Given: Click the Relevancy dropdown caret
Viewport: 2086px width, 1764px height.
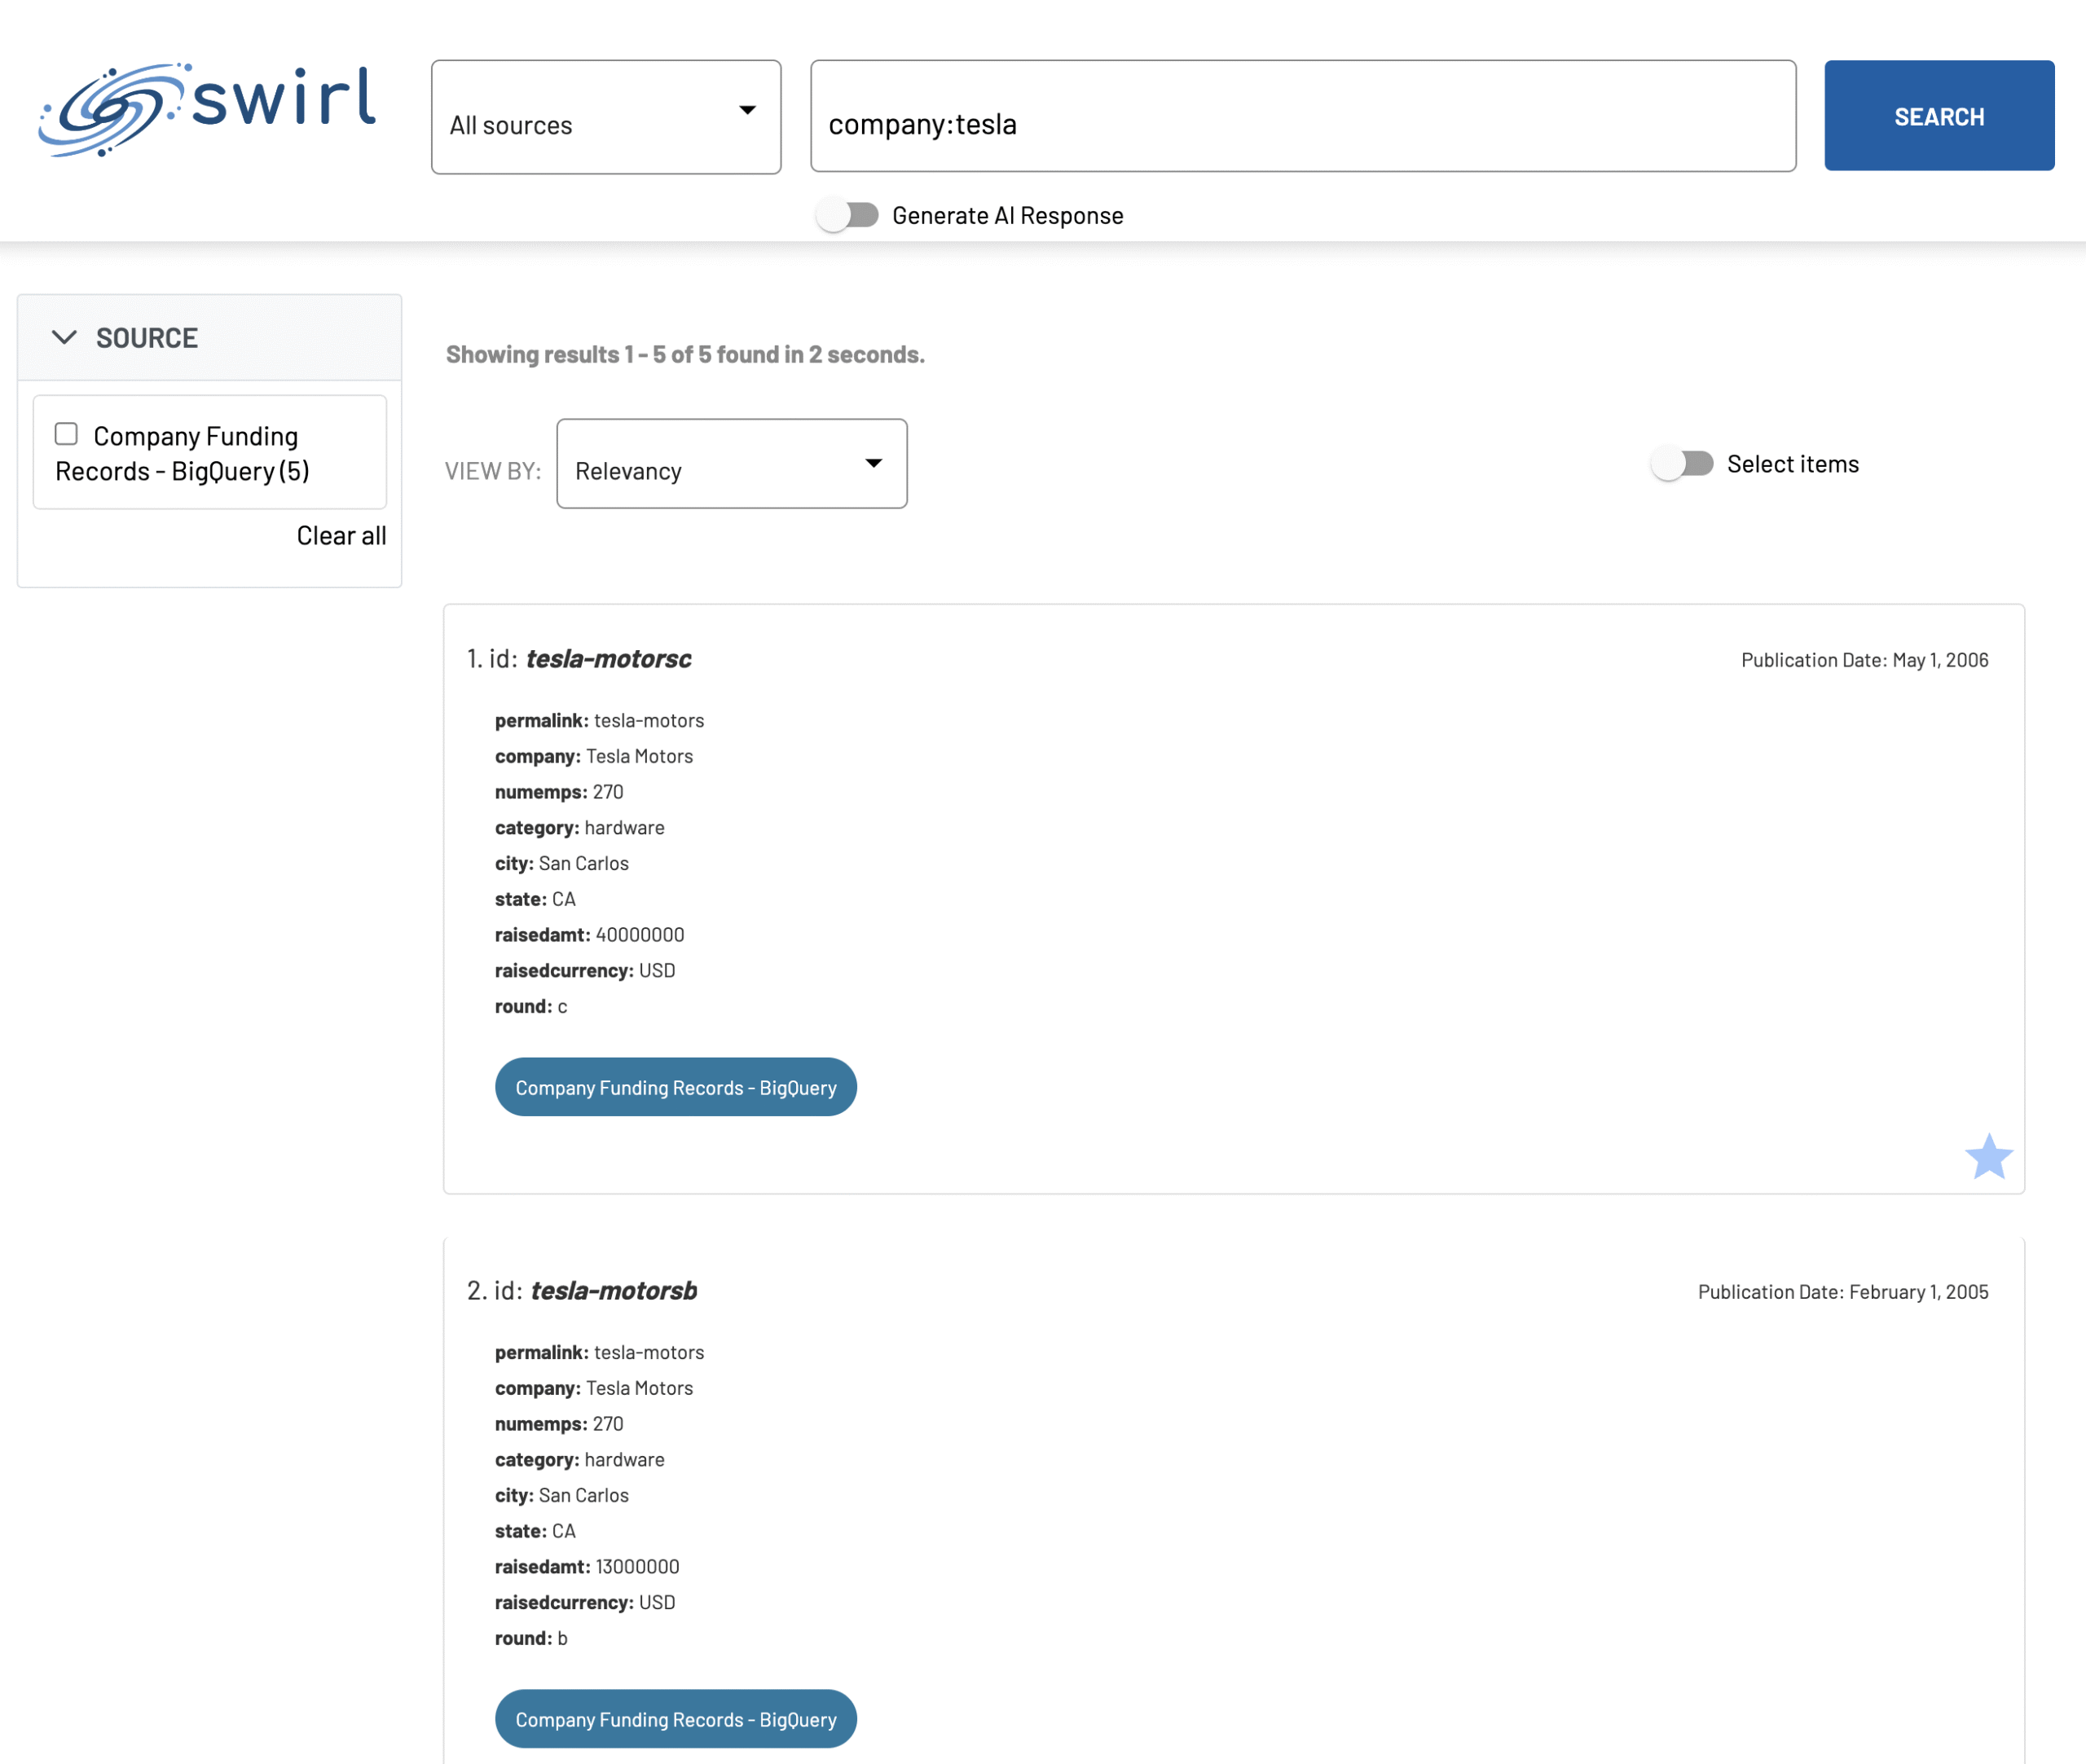Looking at the screenshot, I should click(x=873, y=463).
